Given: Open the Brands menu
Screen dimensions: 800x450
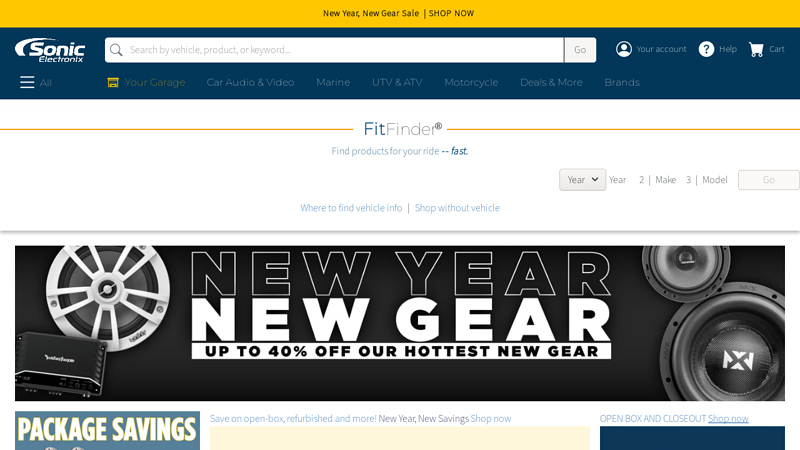Looking at the screenshot, I should [621, 82].
